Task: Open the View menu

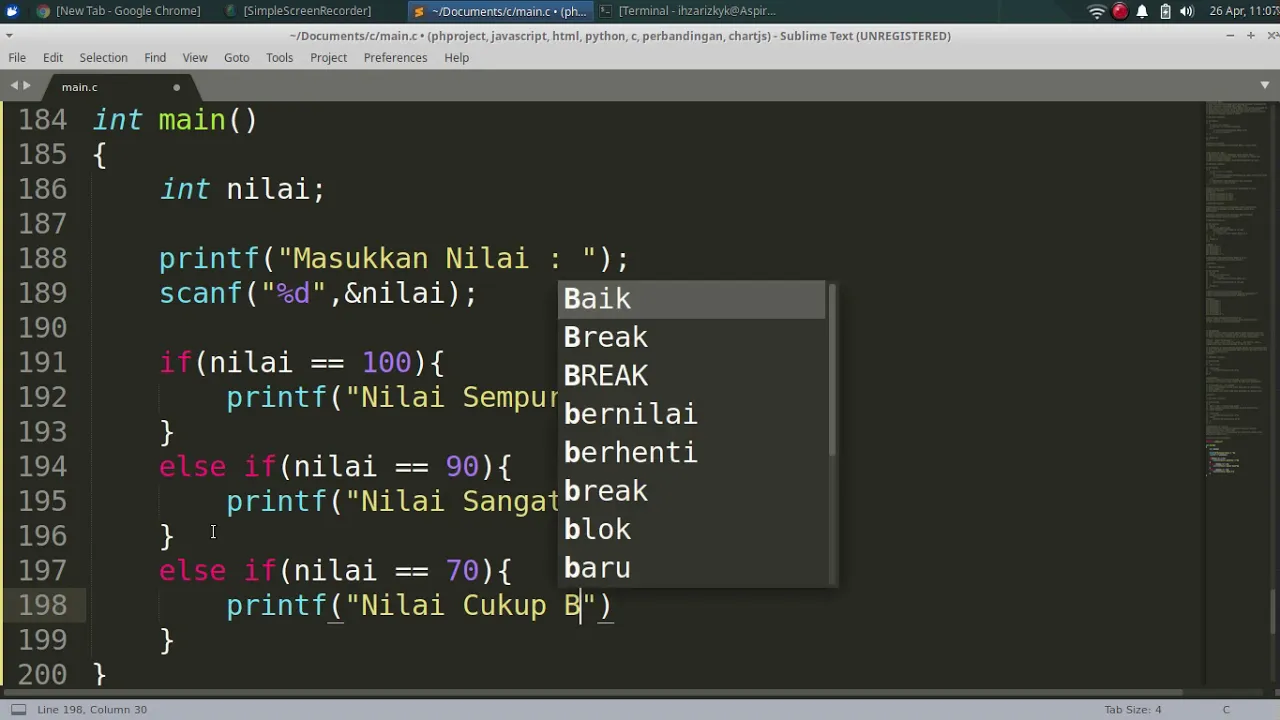Action: 195,58
